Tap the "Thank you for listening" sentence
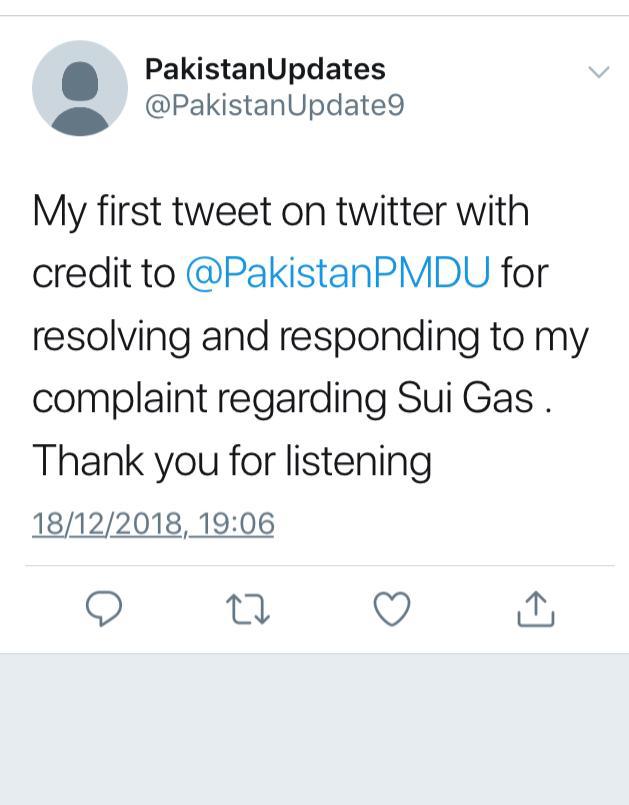This screenshot has width=629, height=805. [x=232, y=461]
